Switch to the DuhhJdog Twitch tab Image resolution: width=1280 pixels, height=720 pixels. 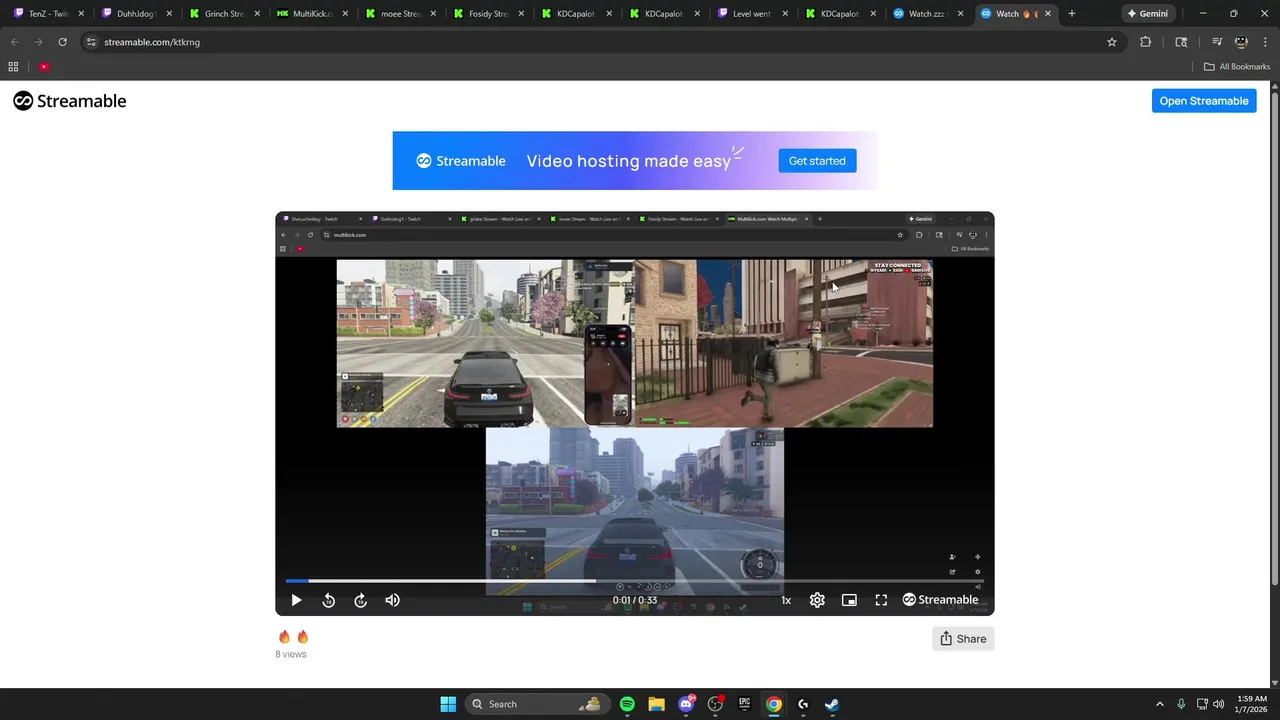(137, 14)
